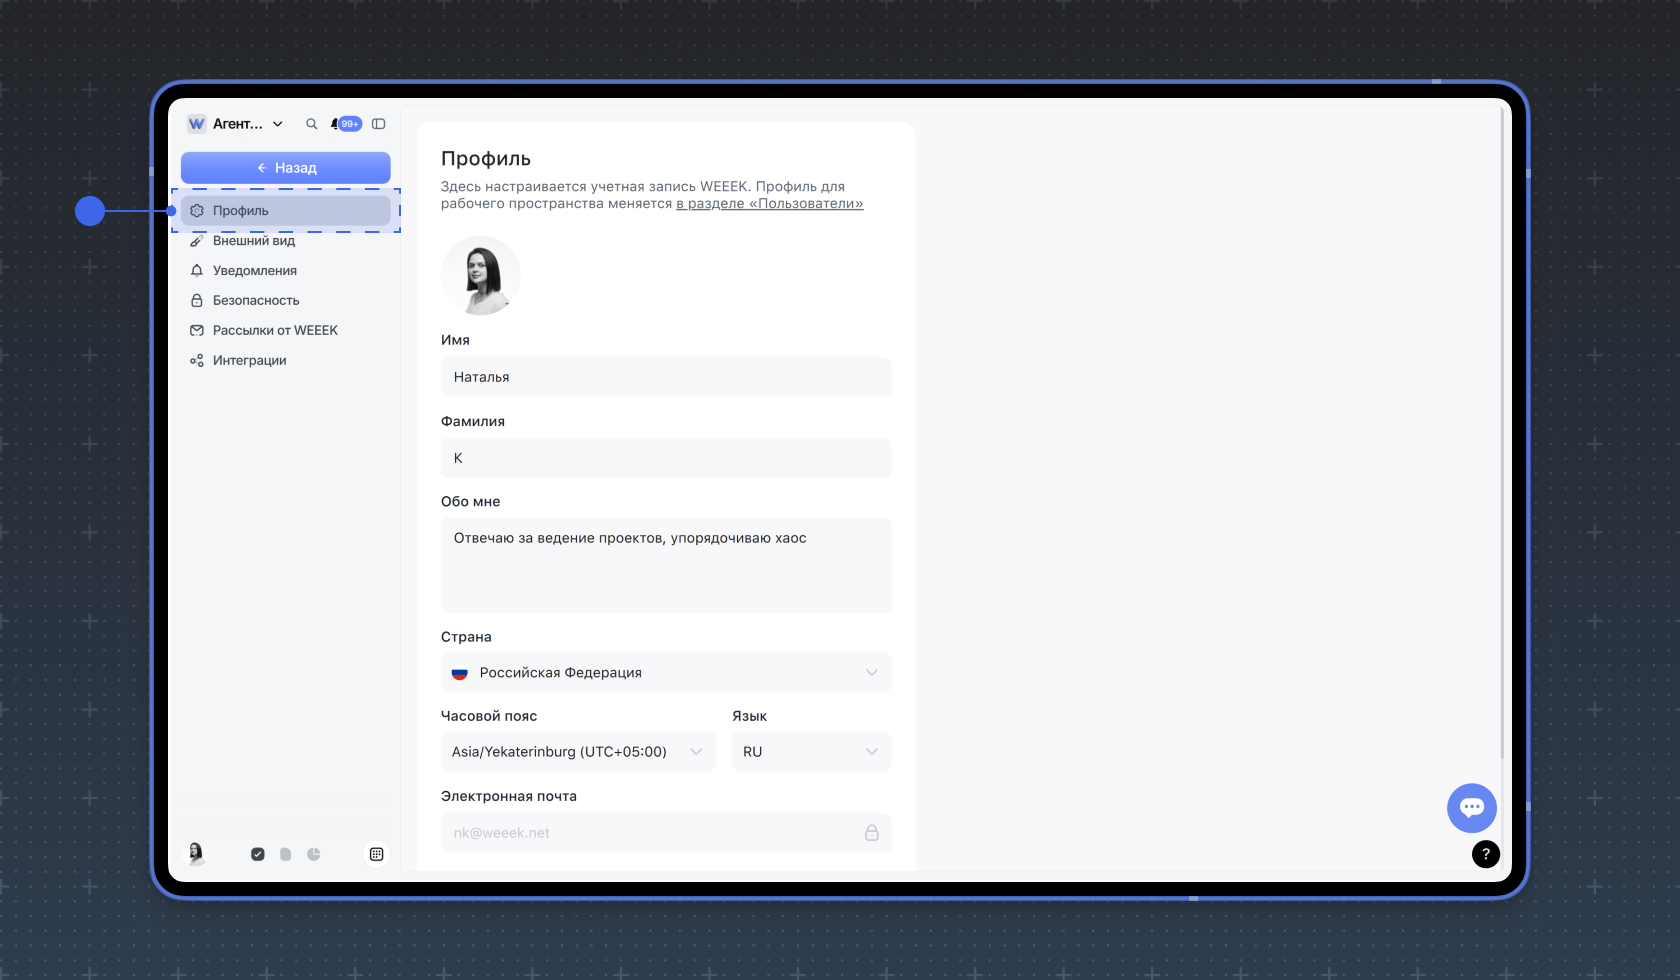This screenshot has width=1680, height=980.
Task: Open the support chat bubble
Action: pyautogui.click(x=1471, y=808)
